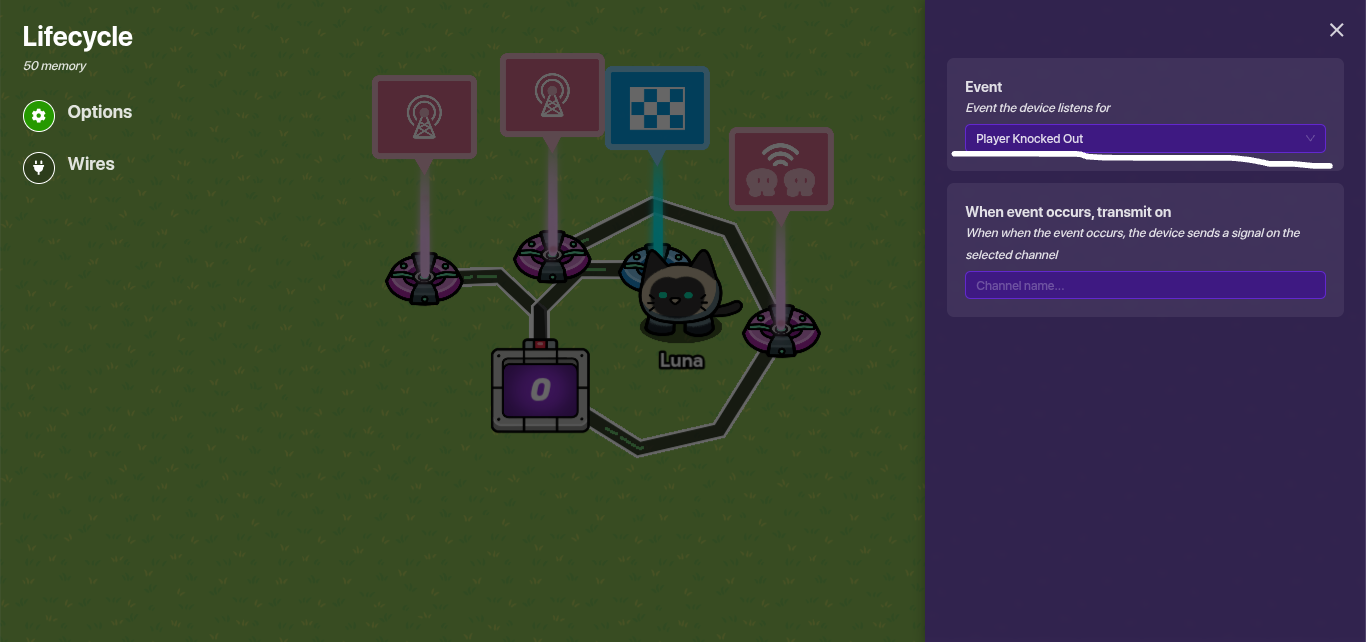Select the second pink antenna sign
Viewport: 1366px width, 642px height.
point(552,95)
